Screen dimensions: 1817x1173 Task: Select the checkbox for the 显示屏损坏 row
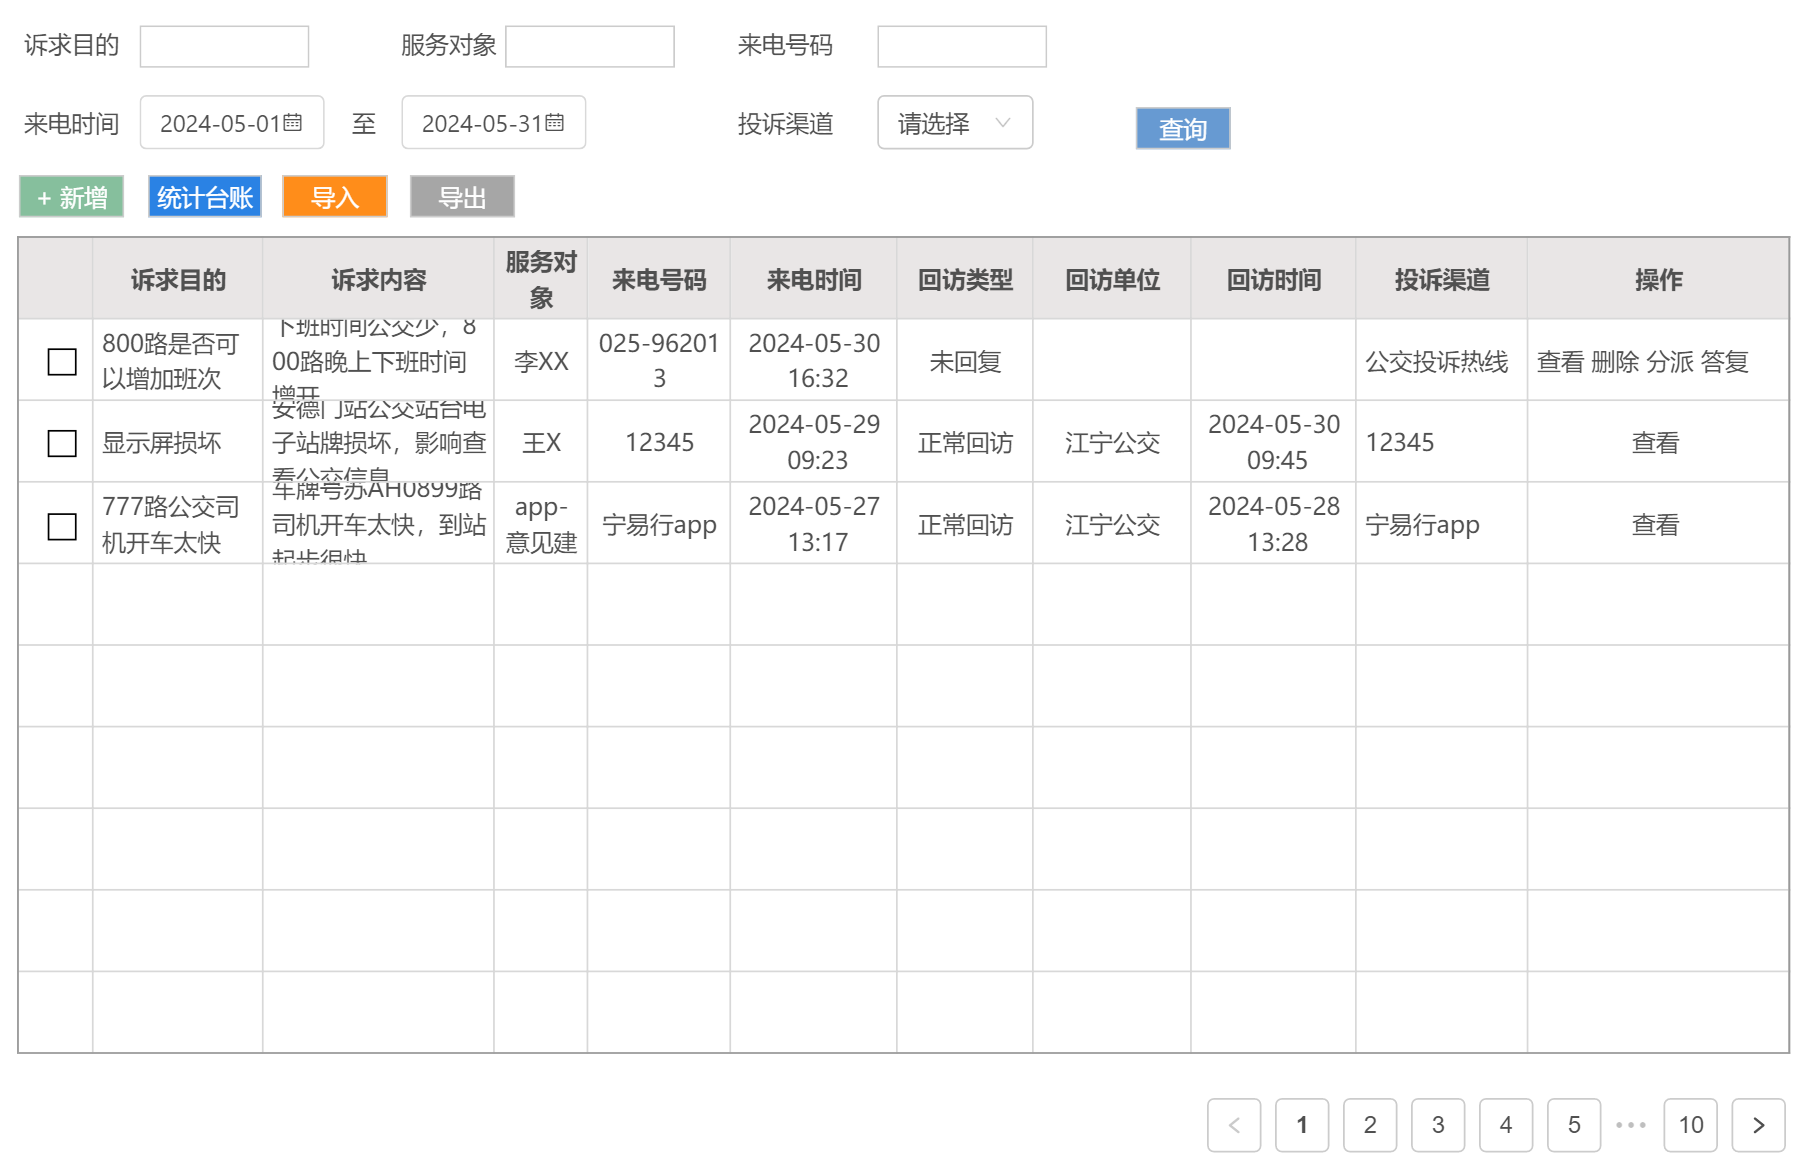coord(62,443)
